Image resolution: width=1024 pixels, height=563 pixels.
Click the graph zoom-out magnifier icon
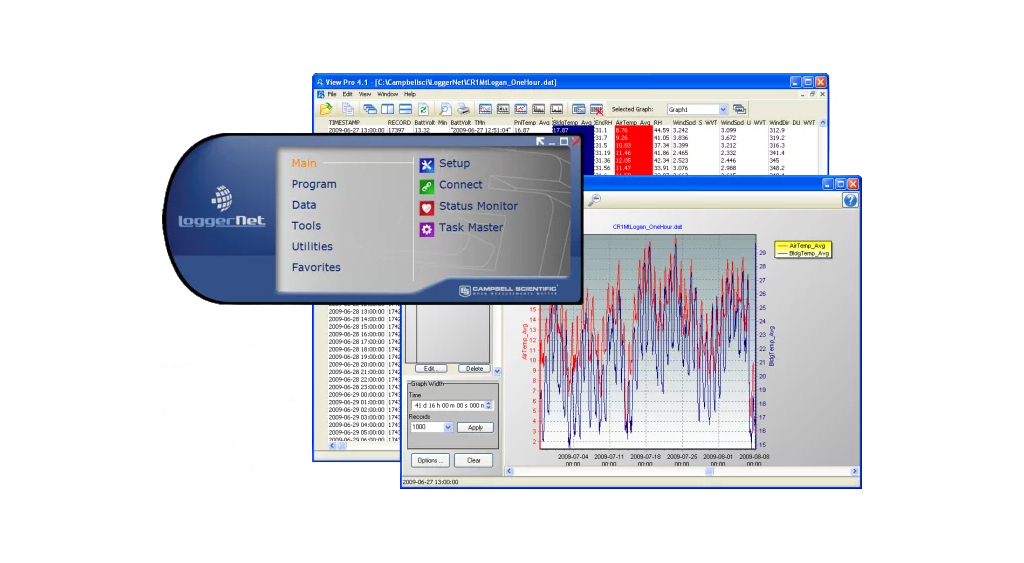tap(594, 201)
